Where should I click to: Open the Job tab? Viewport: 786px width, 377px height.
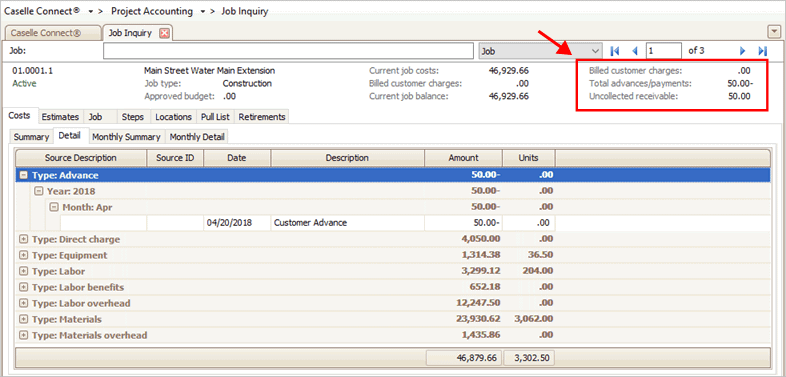(95, 117)
